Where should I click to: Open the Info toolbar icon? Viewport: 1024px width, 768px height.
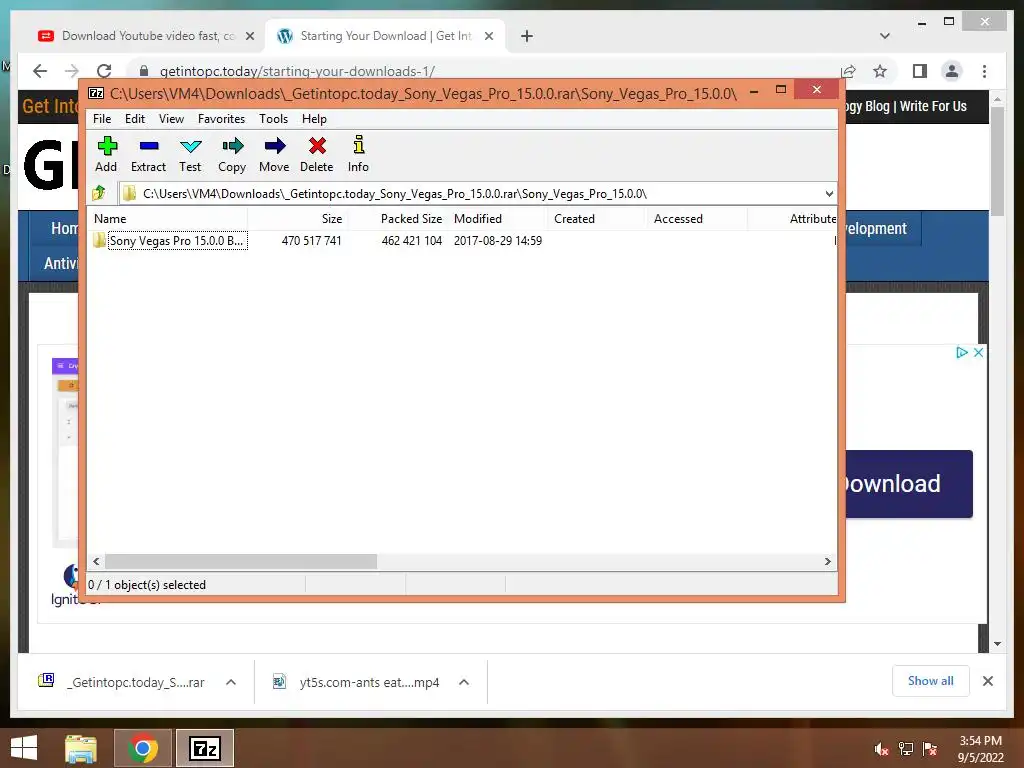(x=358, y=154)
